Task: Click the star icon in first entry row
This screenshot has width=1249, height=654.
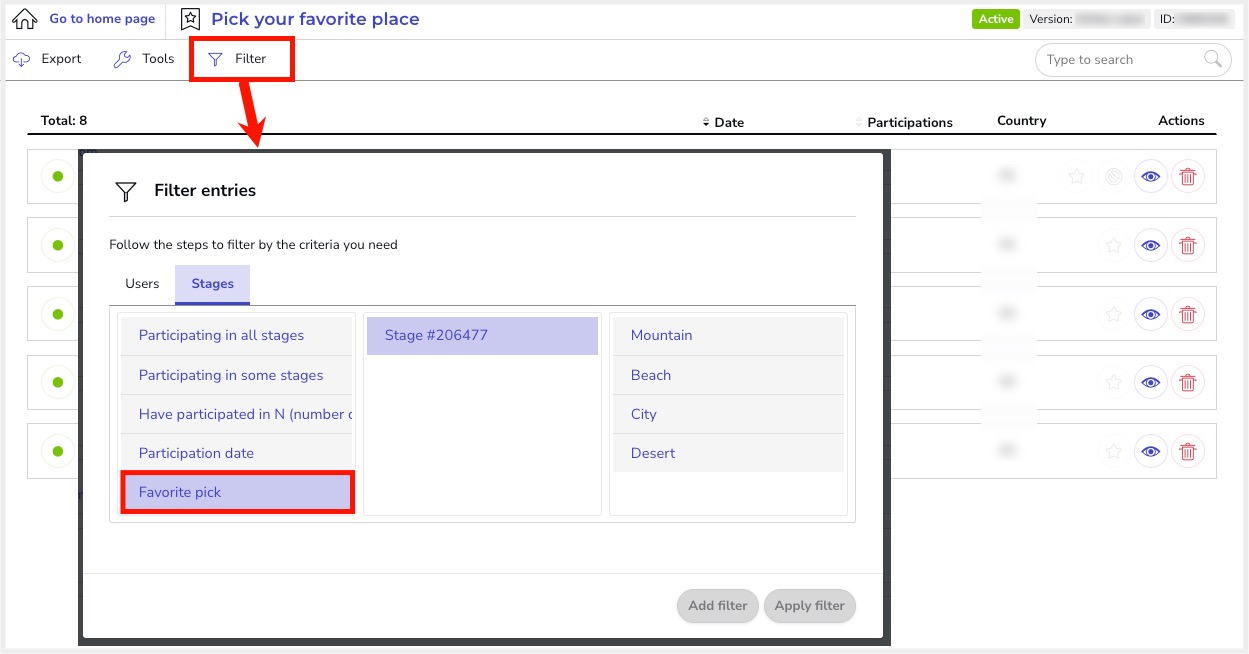Action: (x=1076, y=177)
